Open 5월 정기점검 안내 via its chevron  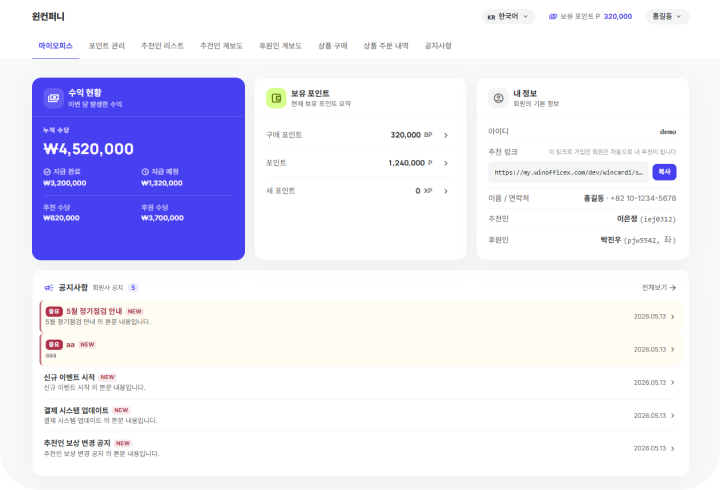click(673, 316)
